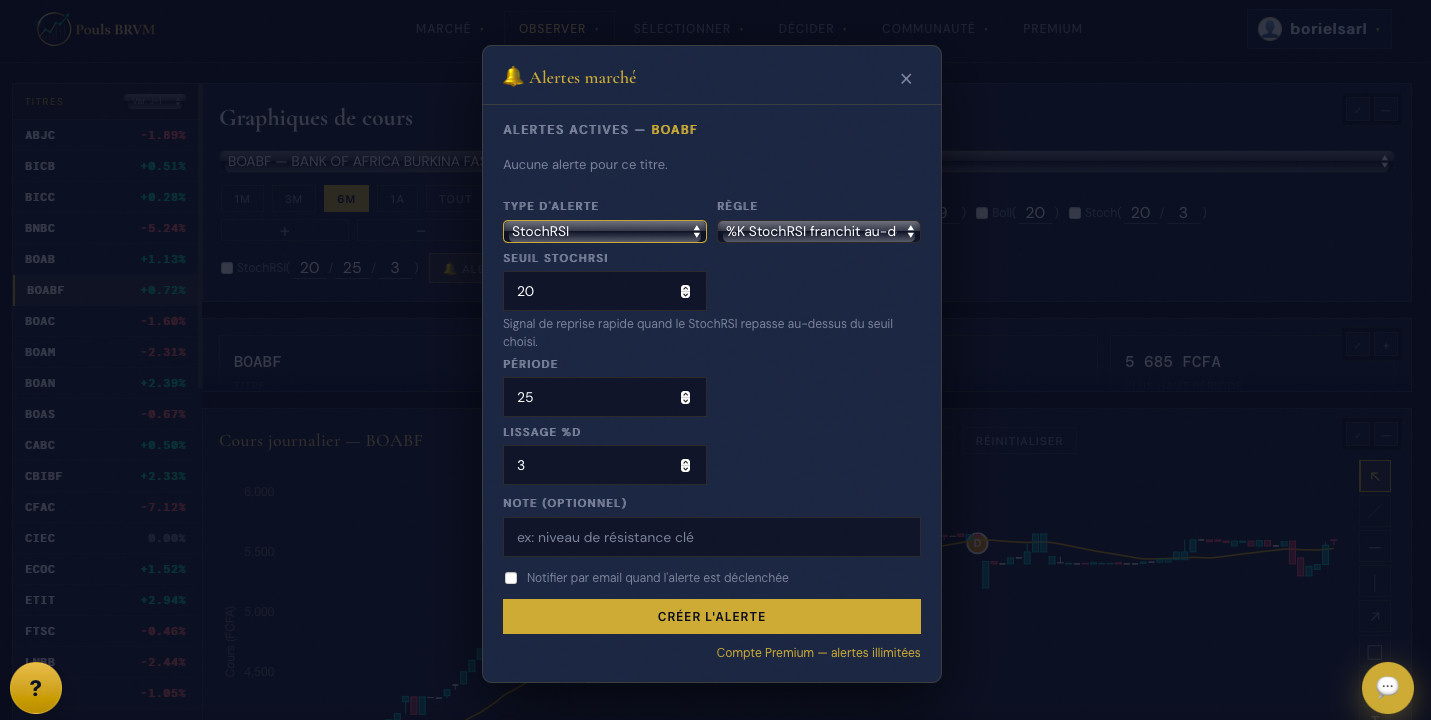Click the Stoch first parameter field 20

point(1141,213)
